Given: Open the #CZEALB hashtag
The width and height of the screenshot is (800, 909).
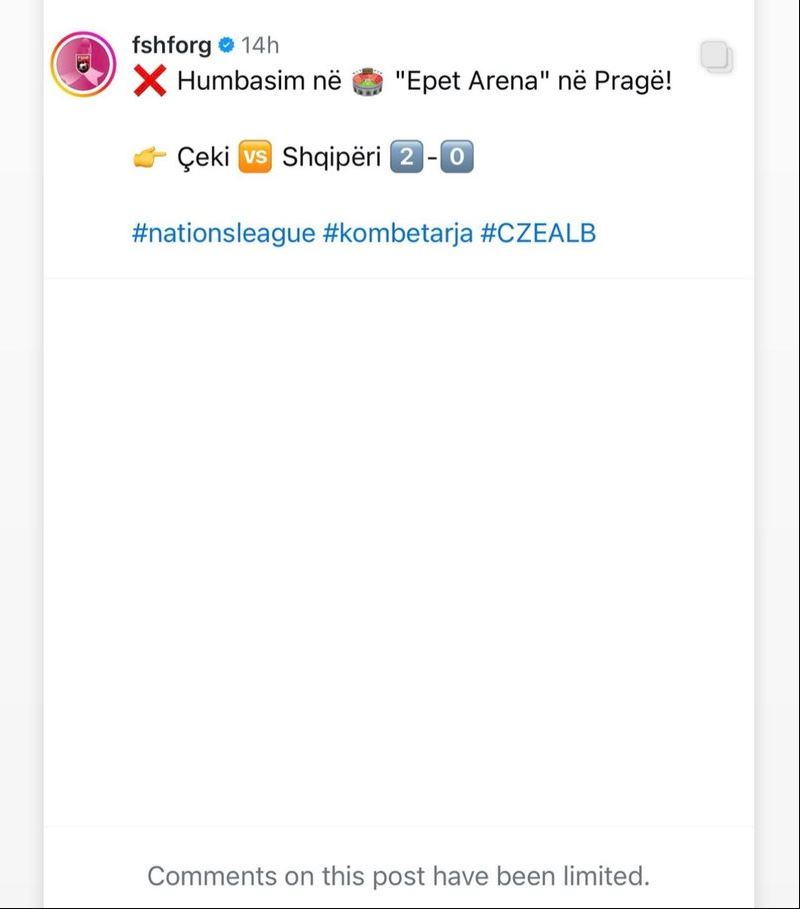Looking at the screenshot, I should pyautogui.click(x=538, y=233).
